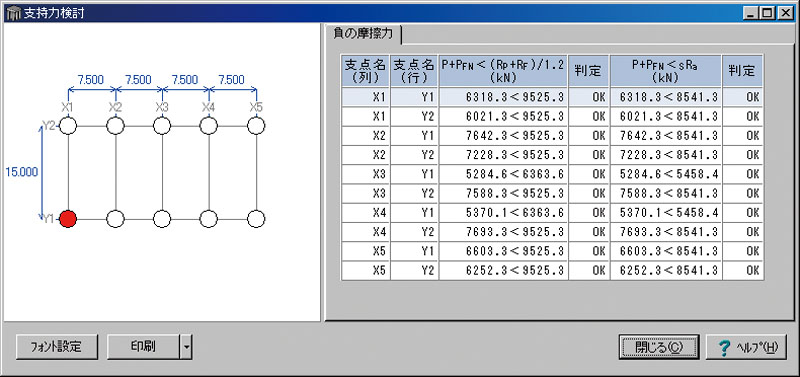Image resolution: width=800 pixels, height=377 pixels.
Task: Click the 印刷 button
Action: click(143, 347)
